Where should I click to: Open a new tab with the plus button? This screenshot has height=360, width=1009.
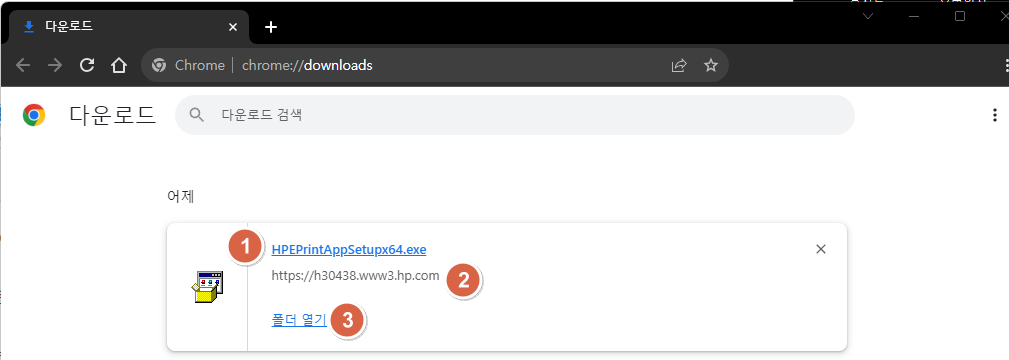pyautogui.click(x=271, y=27)
